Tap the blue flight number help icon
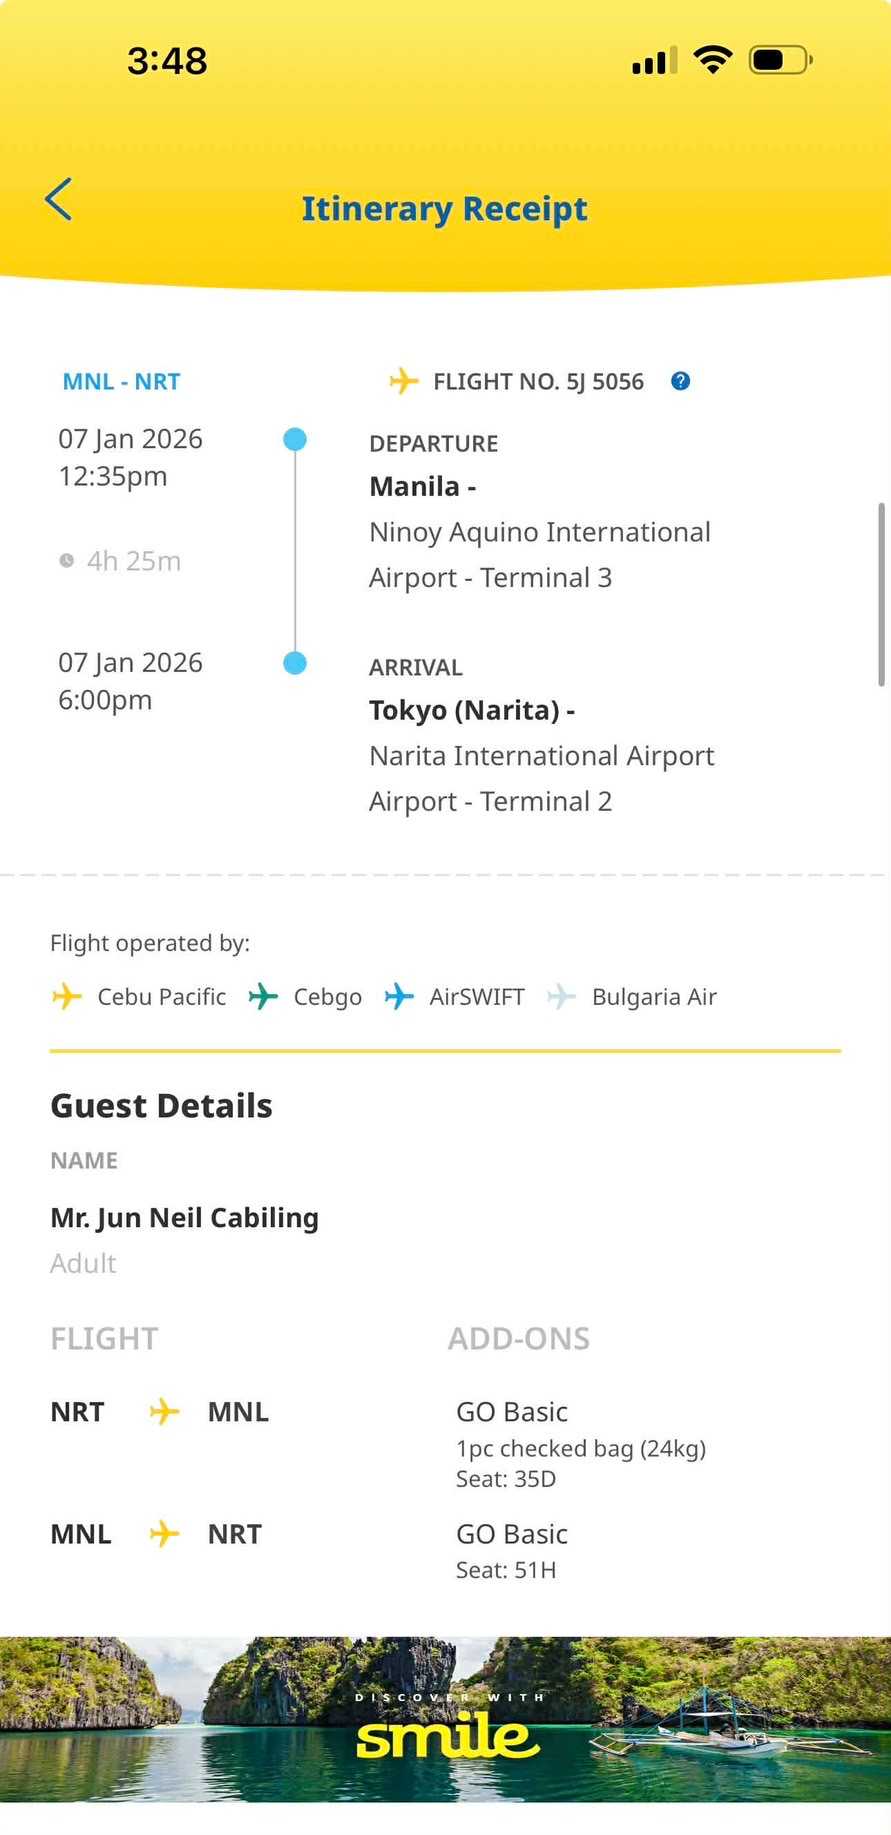This screenshot has width=891, height=1835. click(680, 381)
